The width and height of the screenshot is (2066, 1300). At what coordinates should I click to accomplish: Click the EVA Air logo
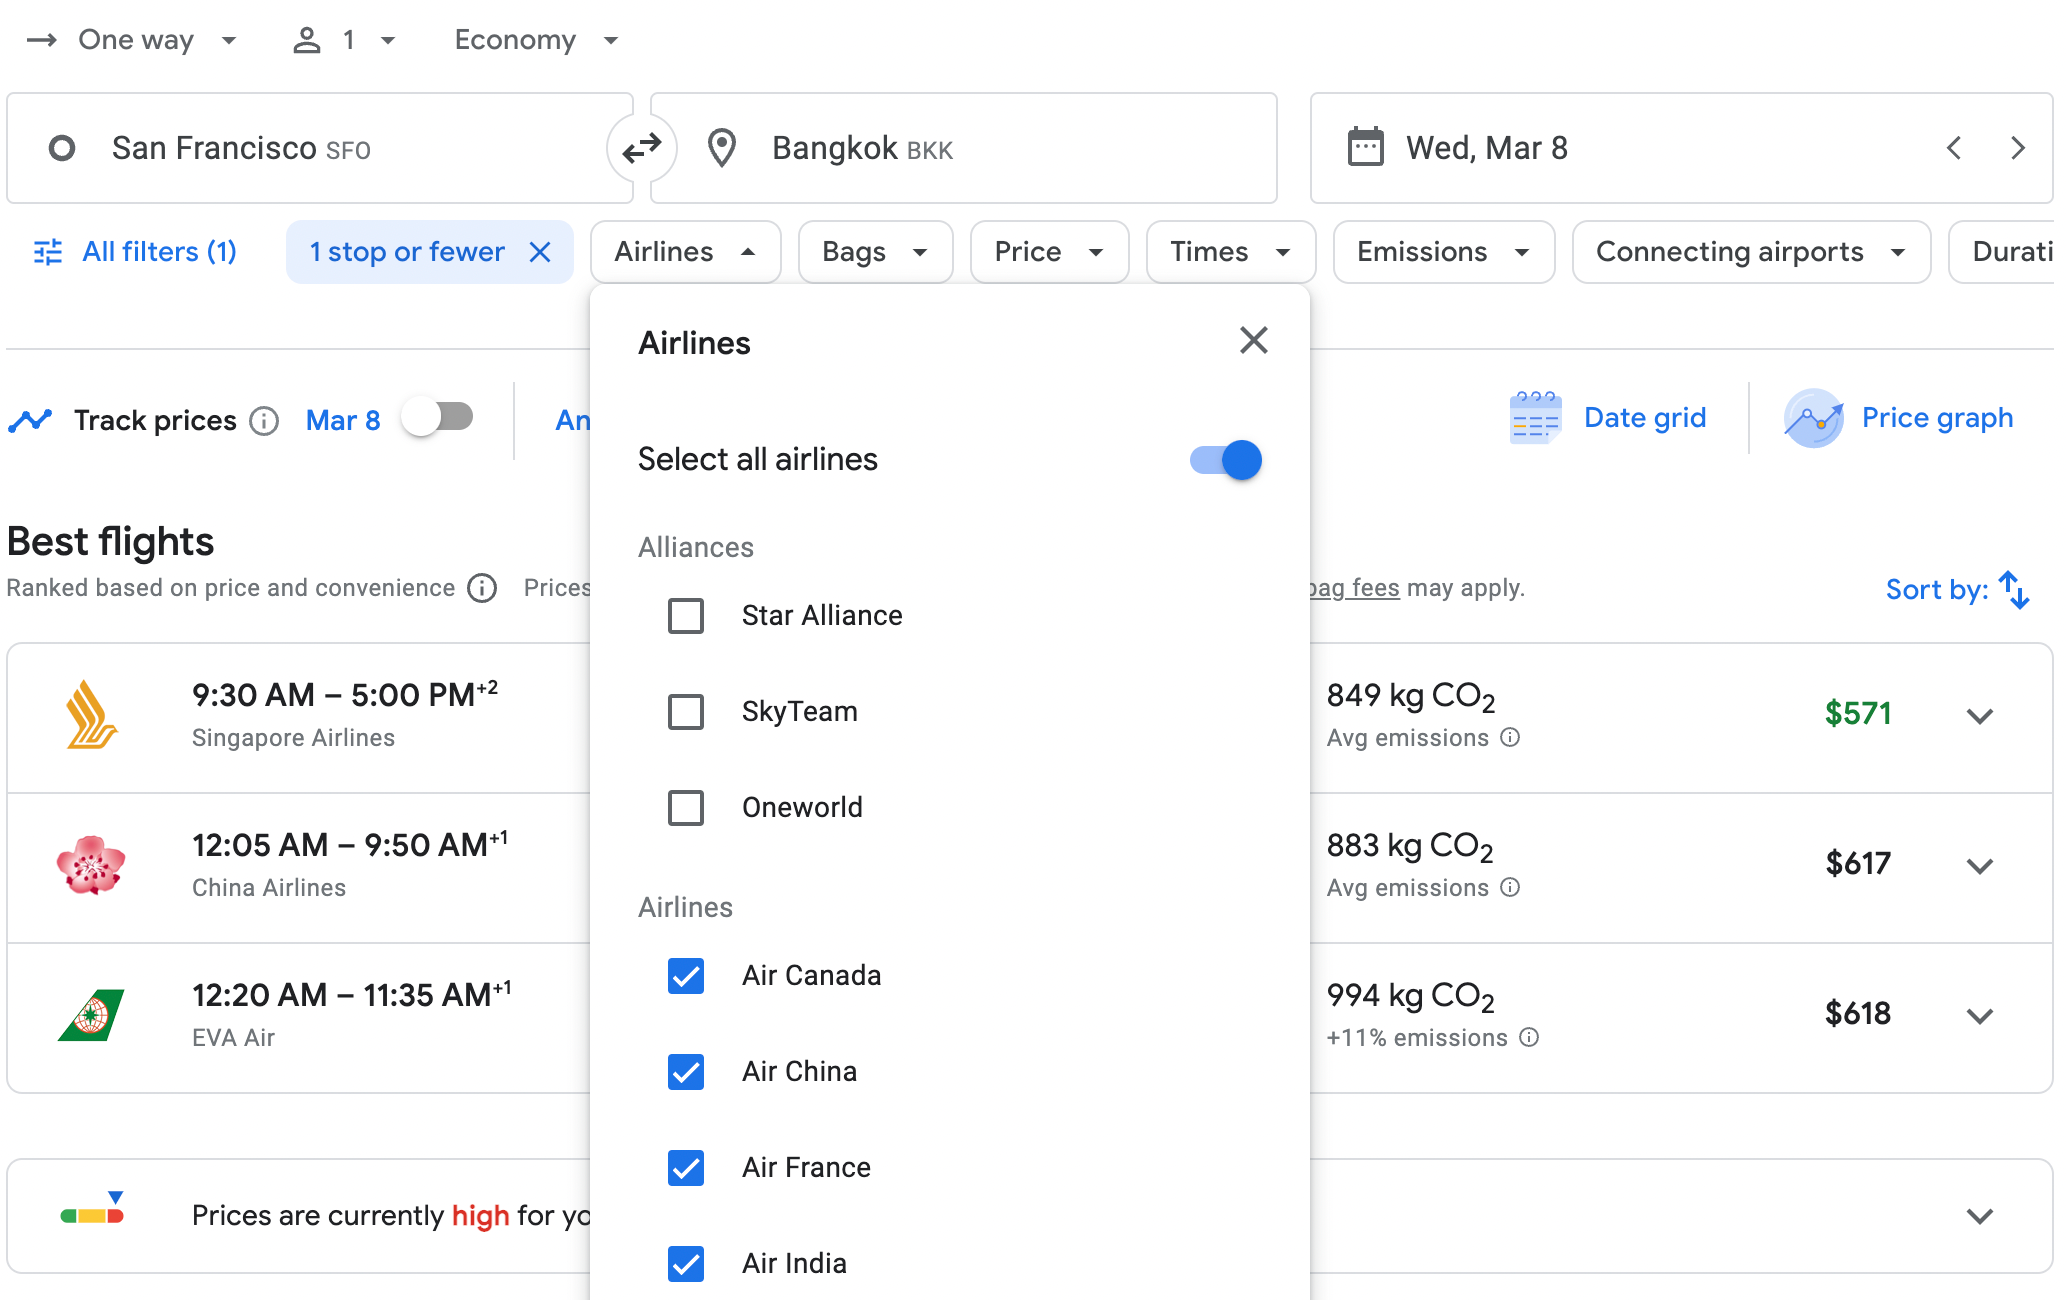pyautogui.click(x=92, y=1012)
